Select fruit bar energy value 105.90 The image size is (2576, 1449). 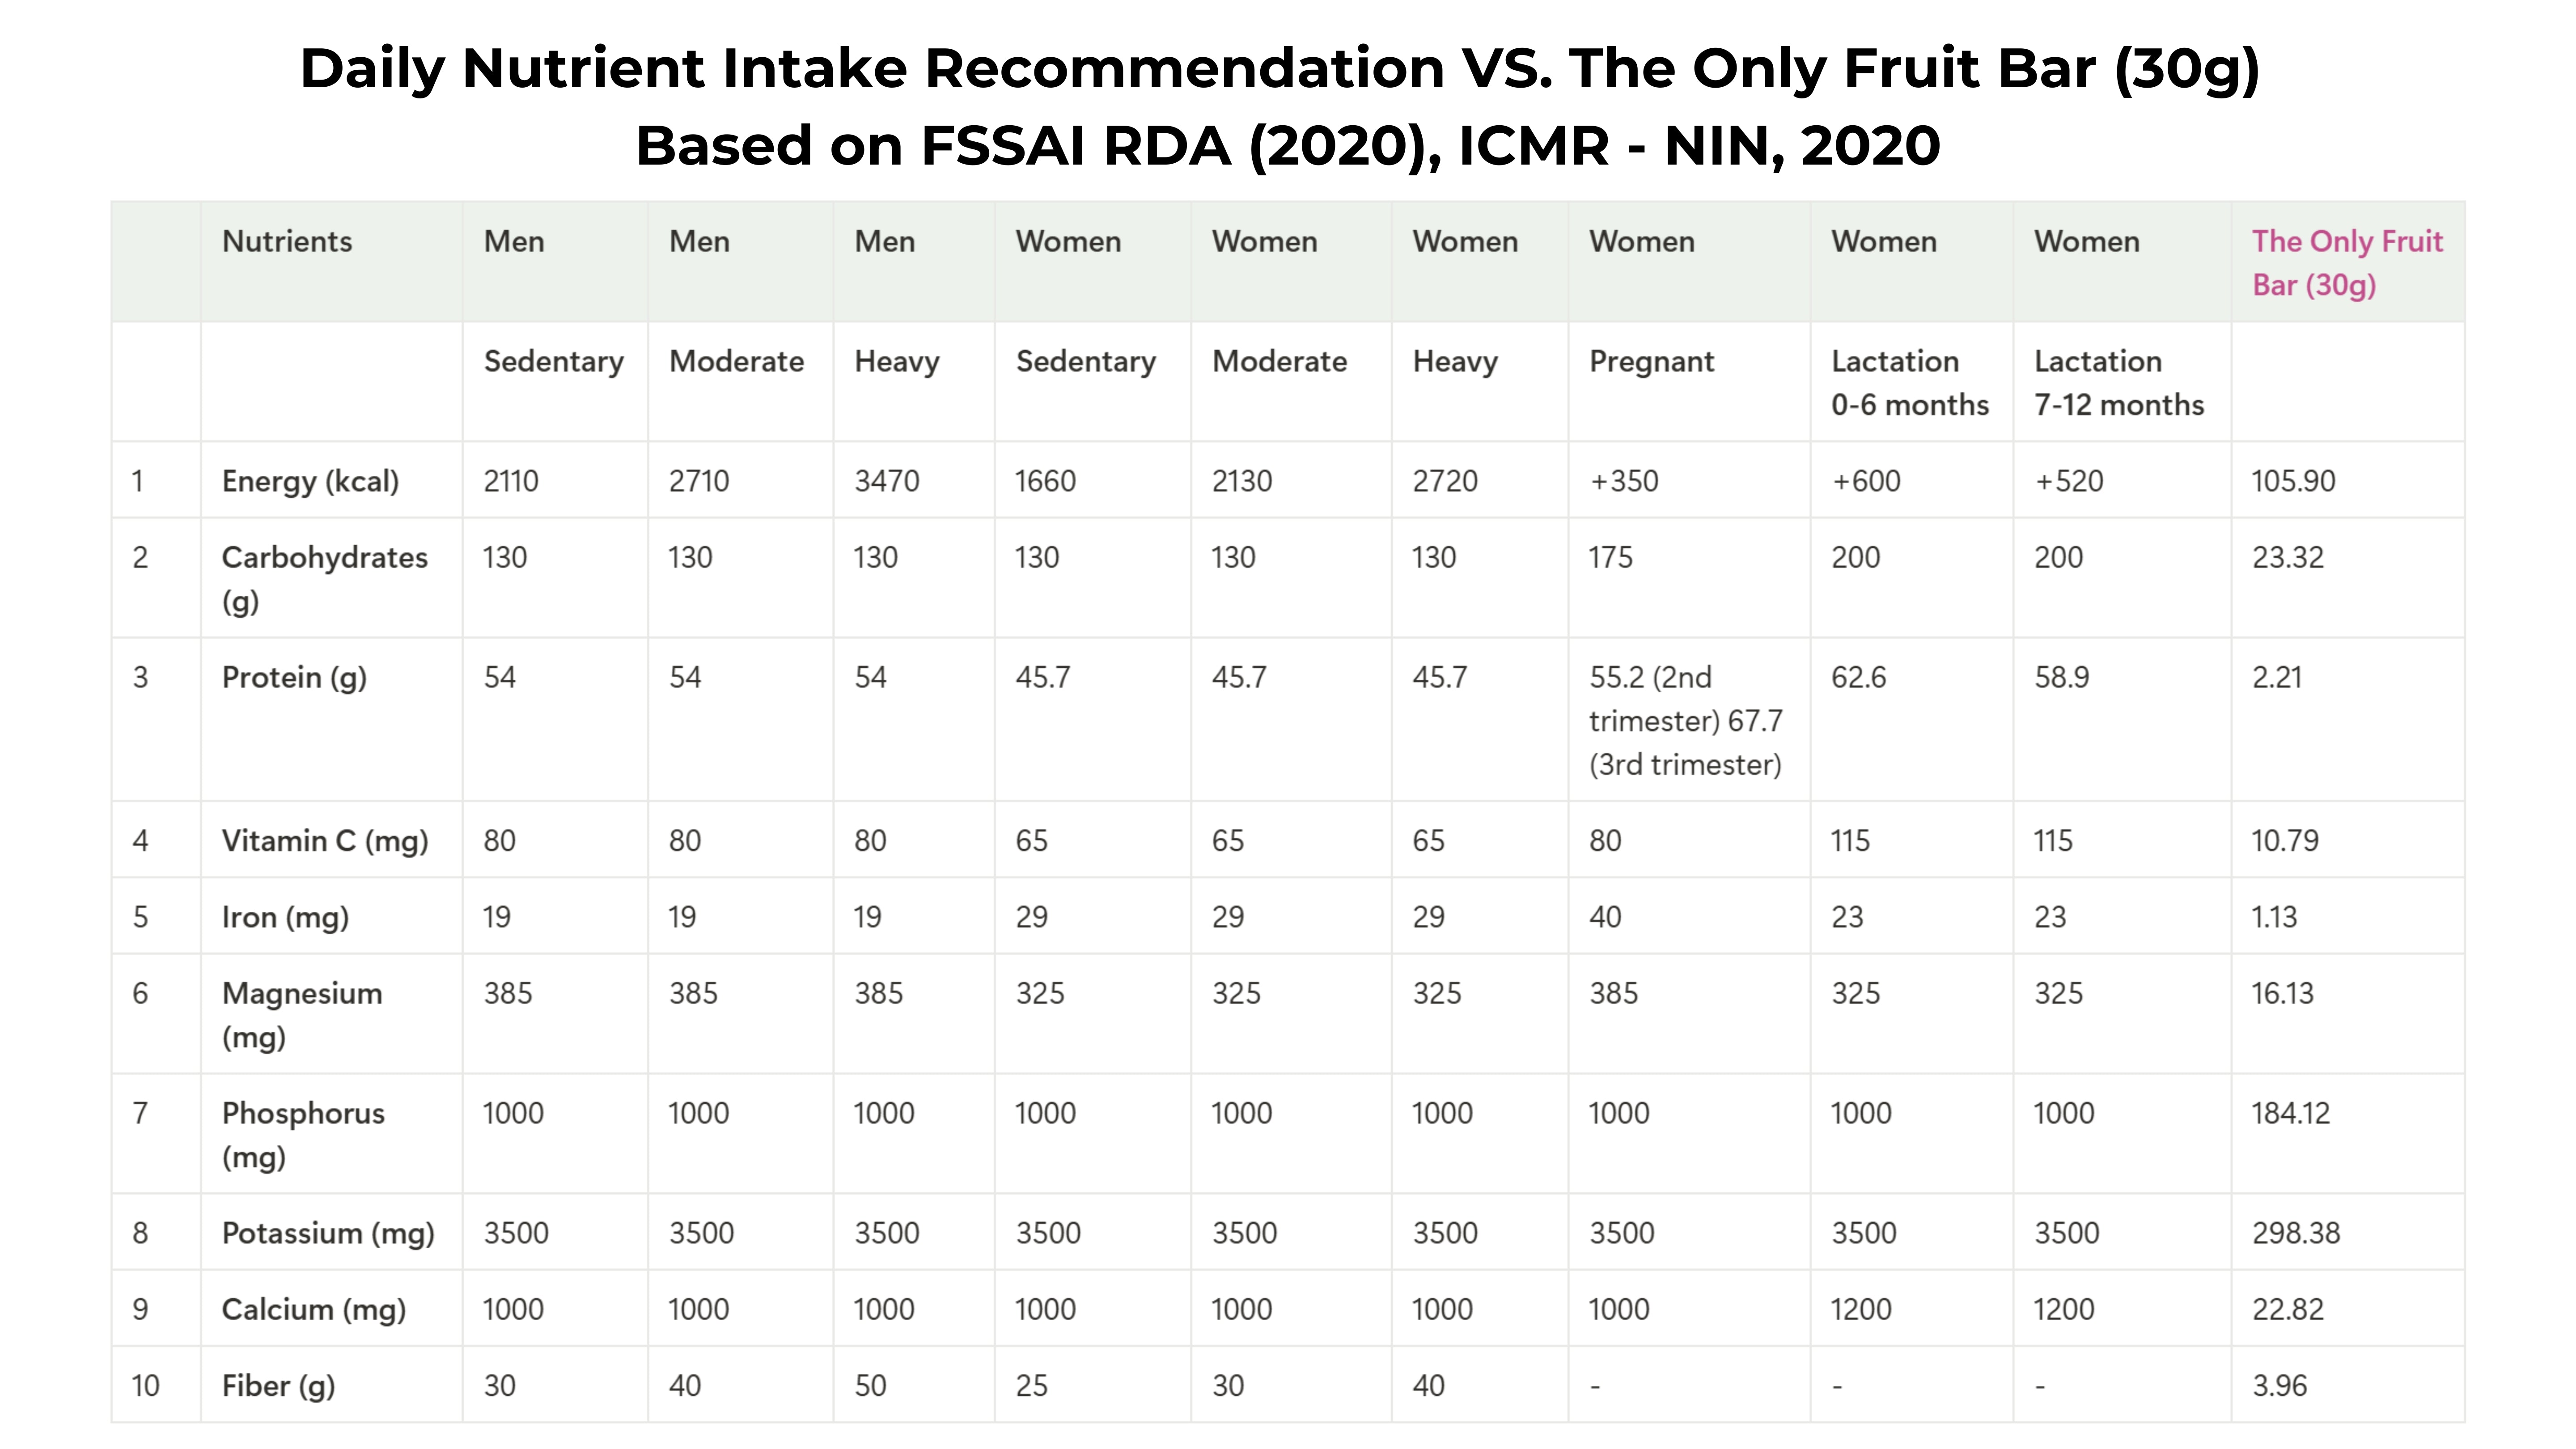click(2293, 481)
